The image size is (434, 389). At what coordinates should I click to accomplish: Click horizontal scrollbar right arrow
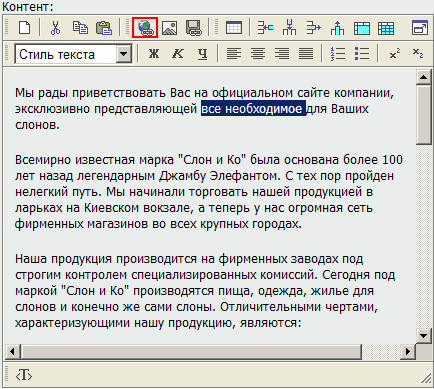(x=407, y=351)
